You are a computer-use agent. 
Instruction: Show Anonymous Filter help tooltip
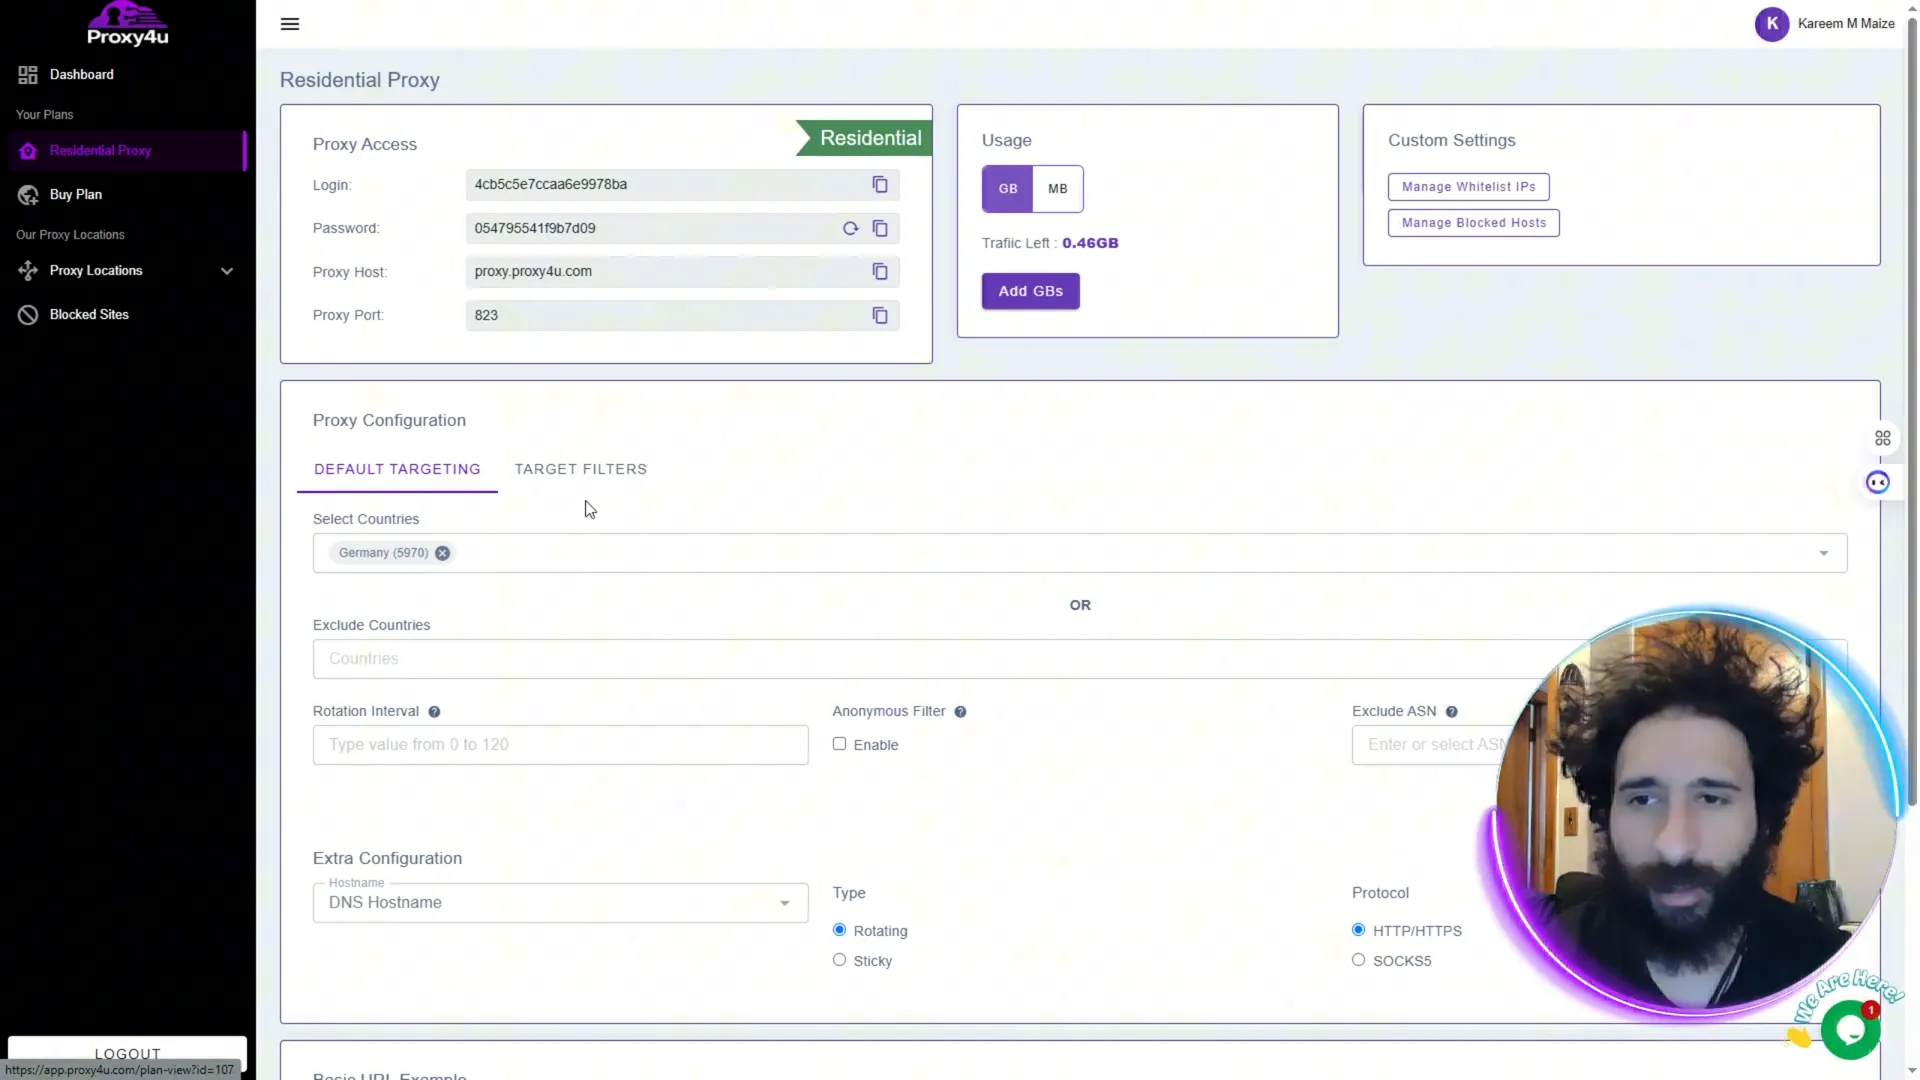[960, 712]
